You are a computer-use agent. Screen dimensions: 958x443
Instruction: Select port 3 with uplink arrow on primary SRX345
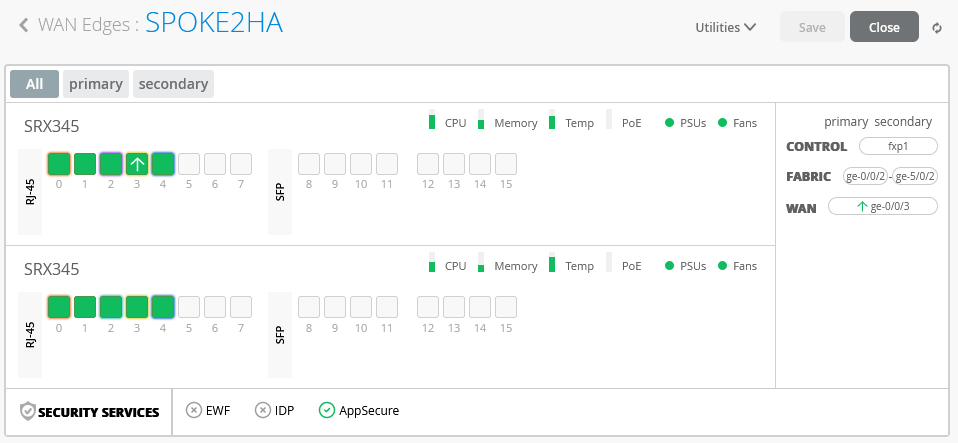click(x=137, y=164)
